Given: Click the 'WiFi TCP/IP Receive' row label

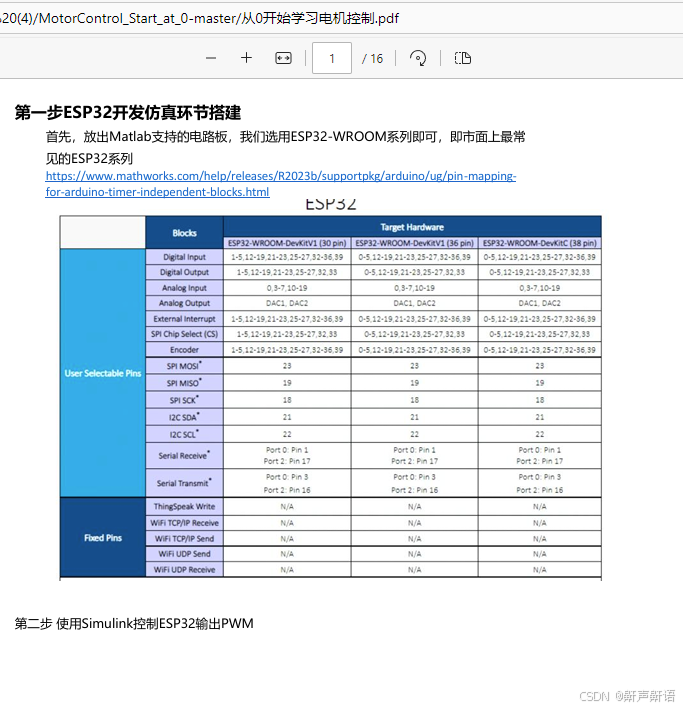Looking at the screenshot, I should click(x=184, y=523).
